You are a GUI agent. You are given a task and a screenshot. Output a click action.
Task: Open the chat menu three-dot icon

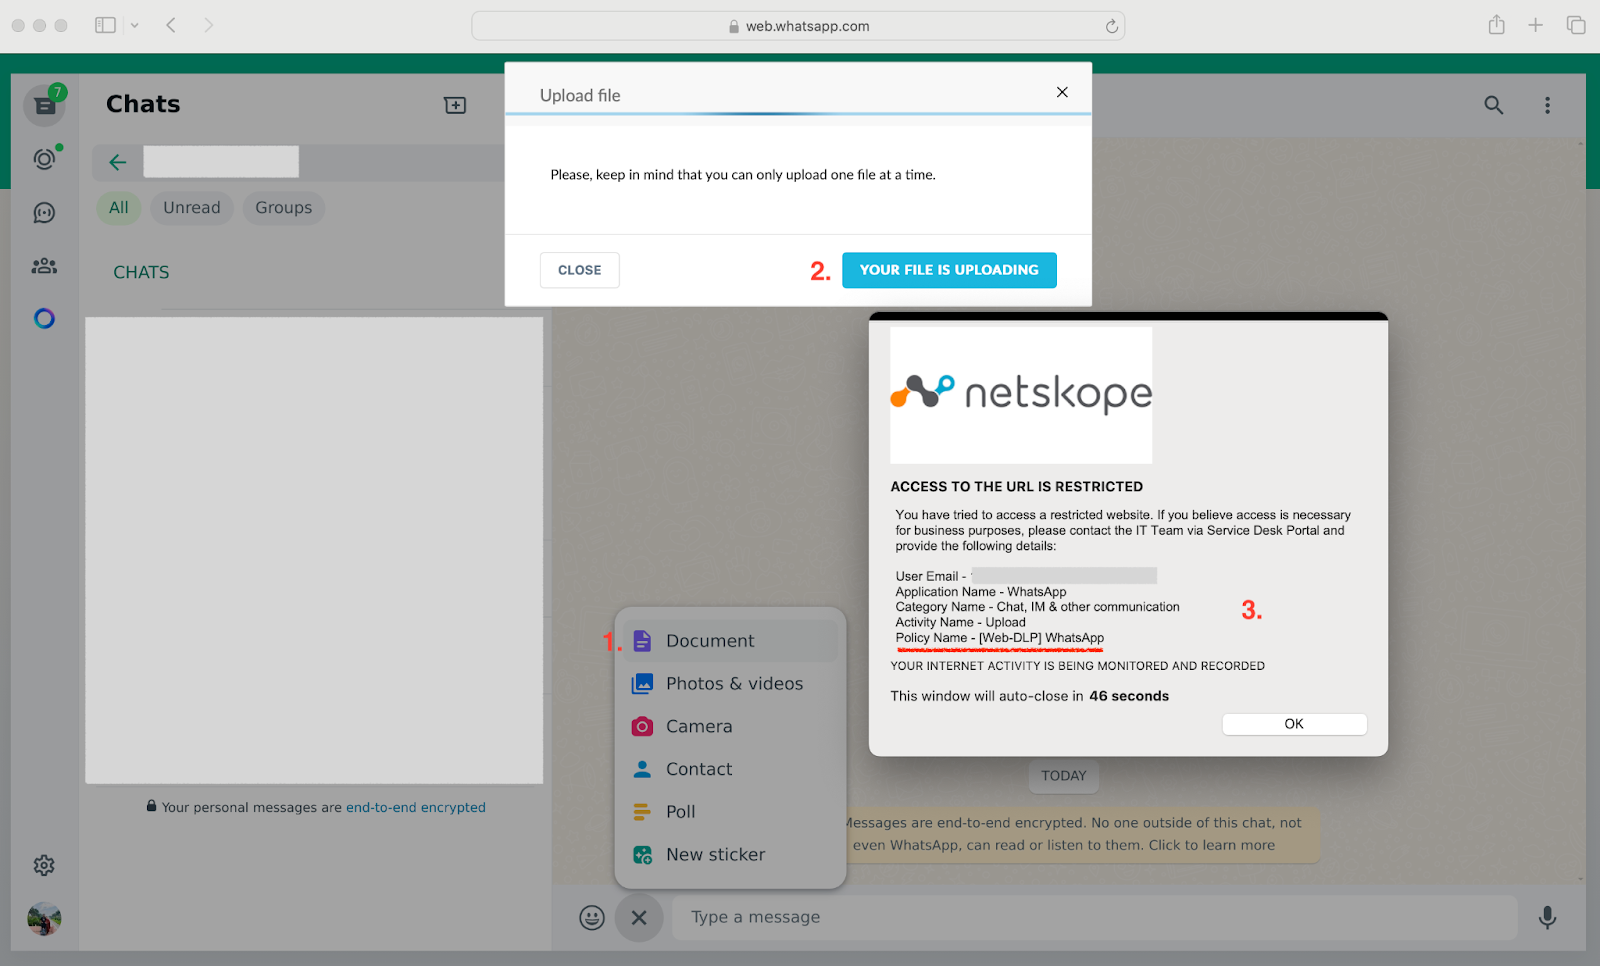(1547, 105)
